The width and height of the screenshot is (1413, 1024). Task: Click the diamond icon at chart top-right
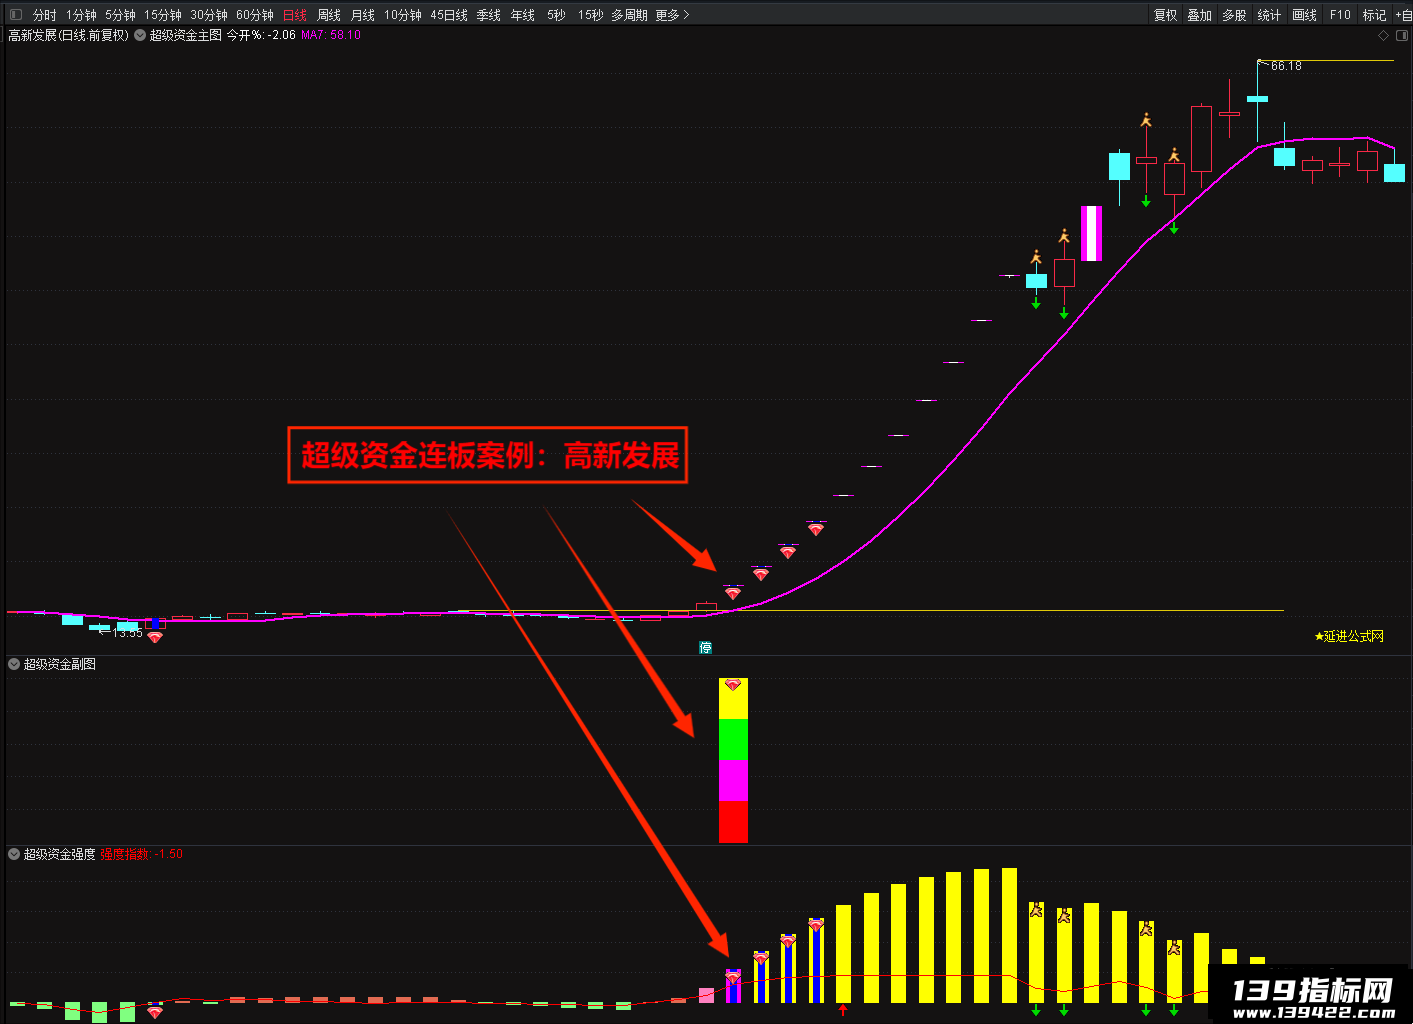[1384, 35]
